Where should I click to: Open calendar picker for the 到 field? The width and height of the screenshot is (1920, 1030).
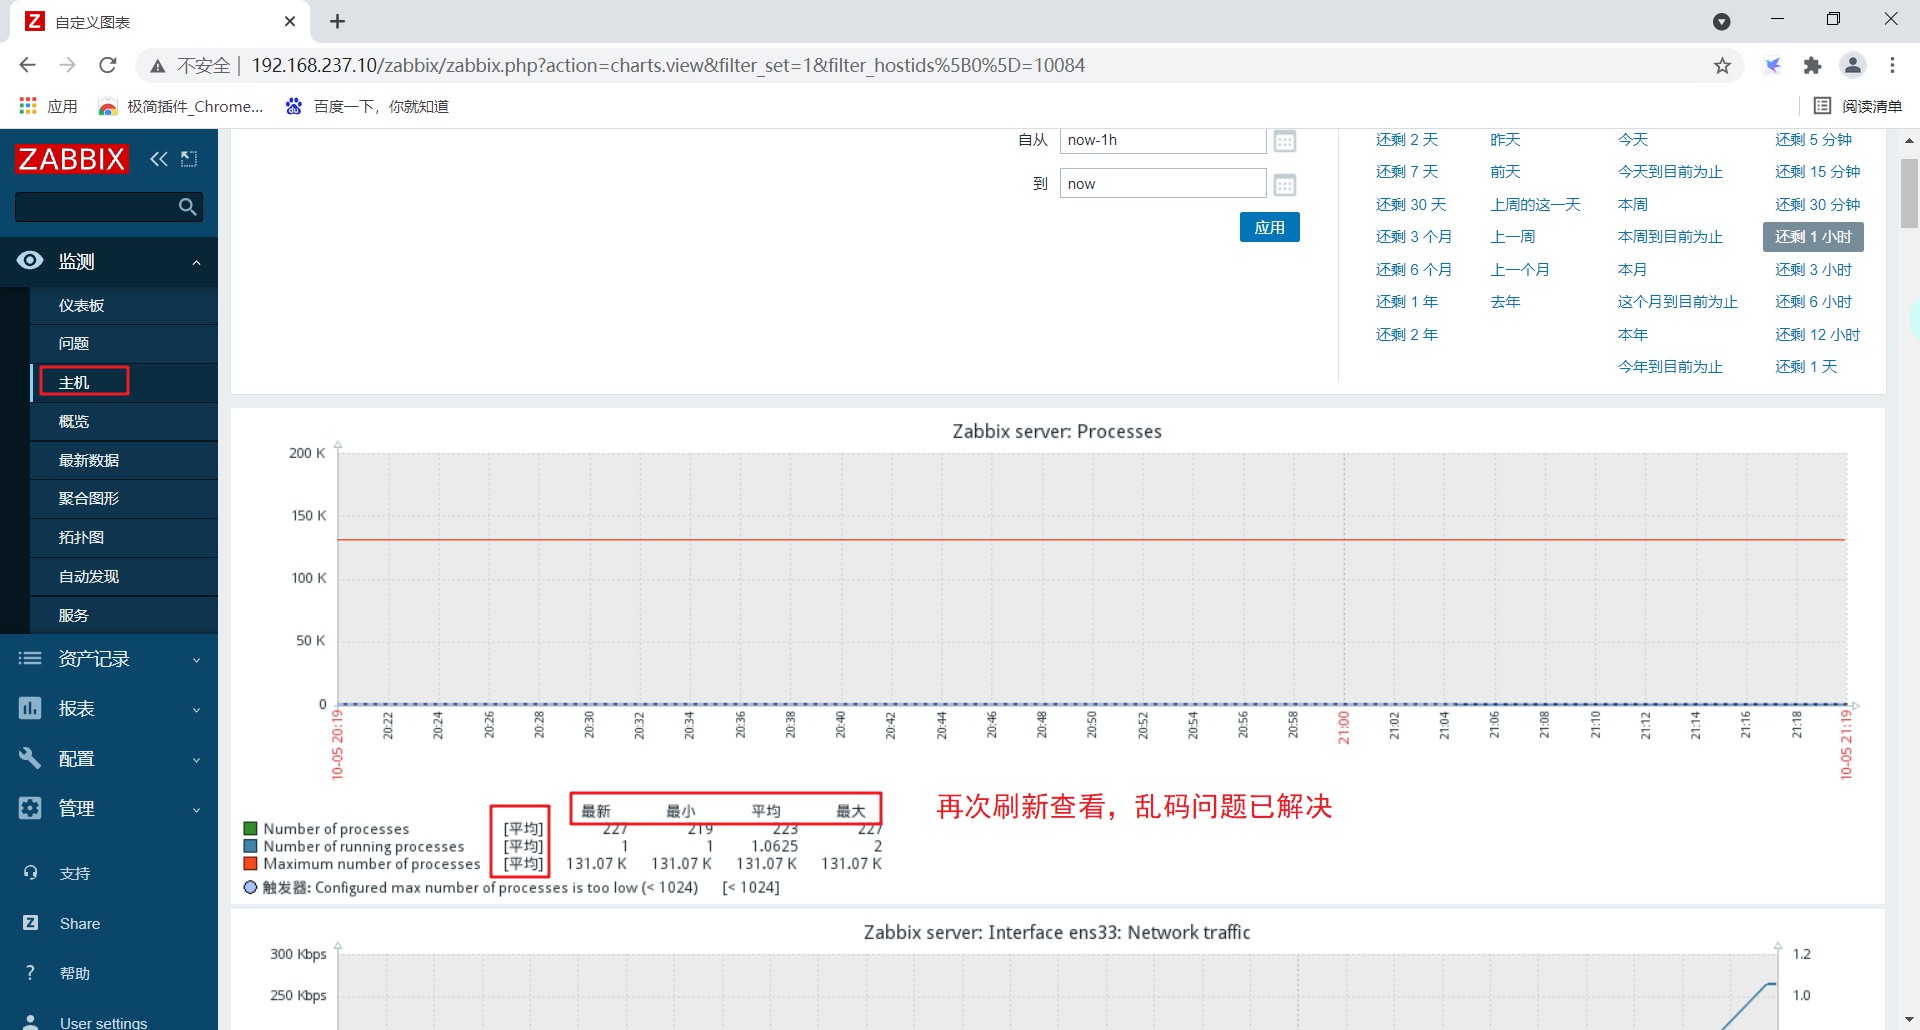pyautogui.click(x=1285, y=185)
